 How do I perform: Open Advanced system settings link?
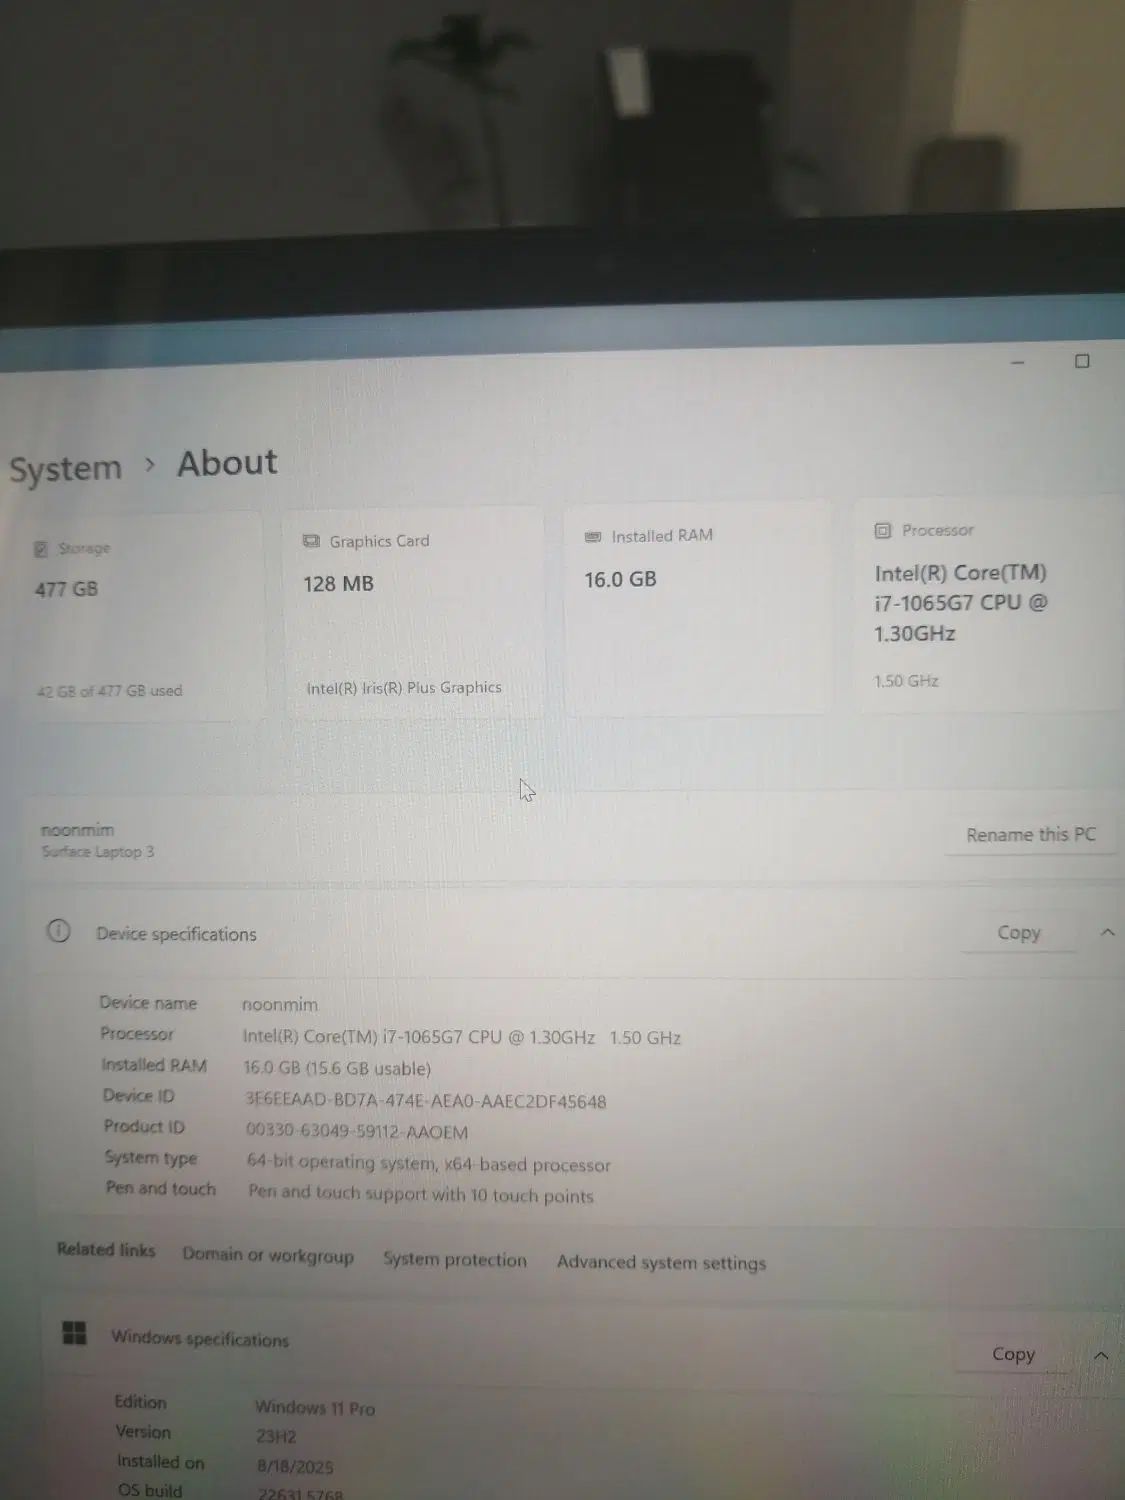(661, 1263)
